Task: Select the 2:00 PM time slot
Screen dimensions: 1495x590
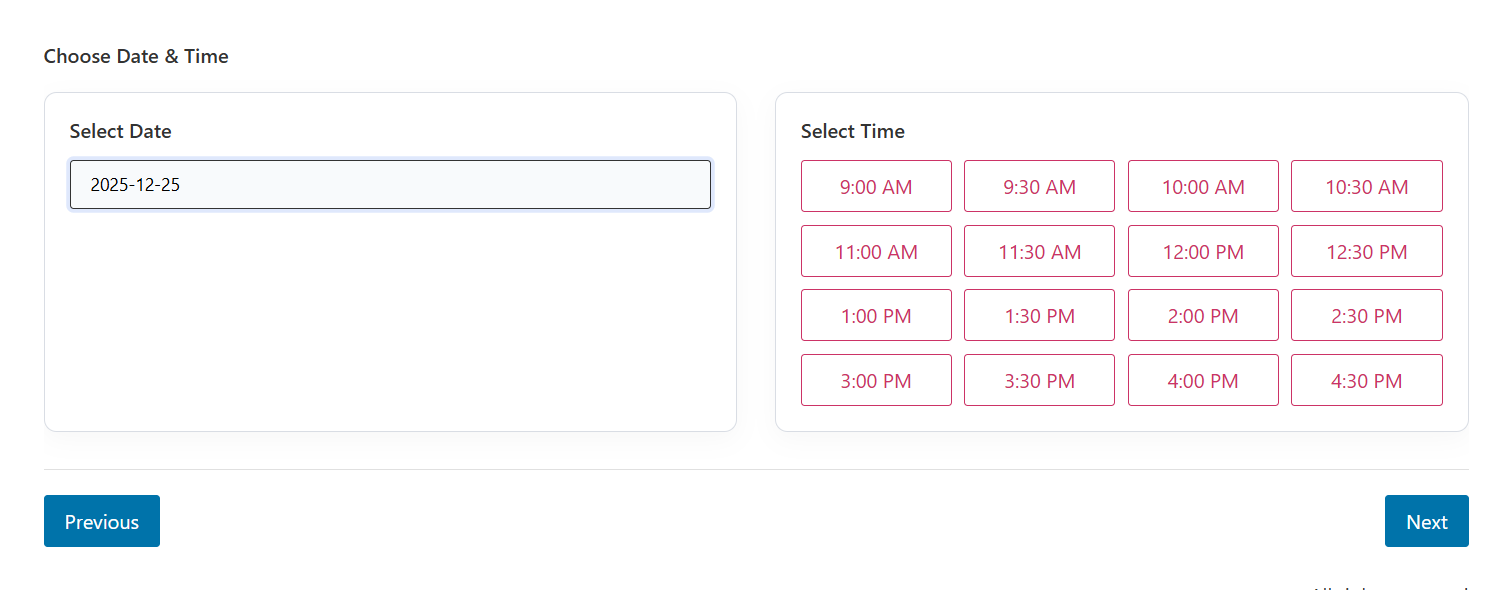Action: (1203, 315)
